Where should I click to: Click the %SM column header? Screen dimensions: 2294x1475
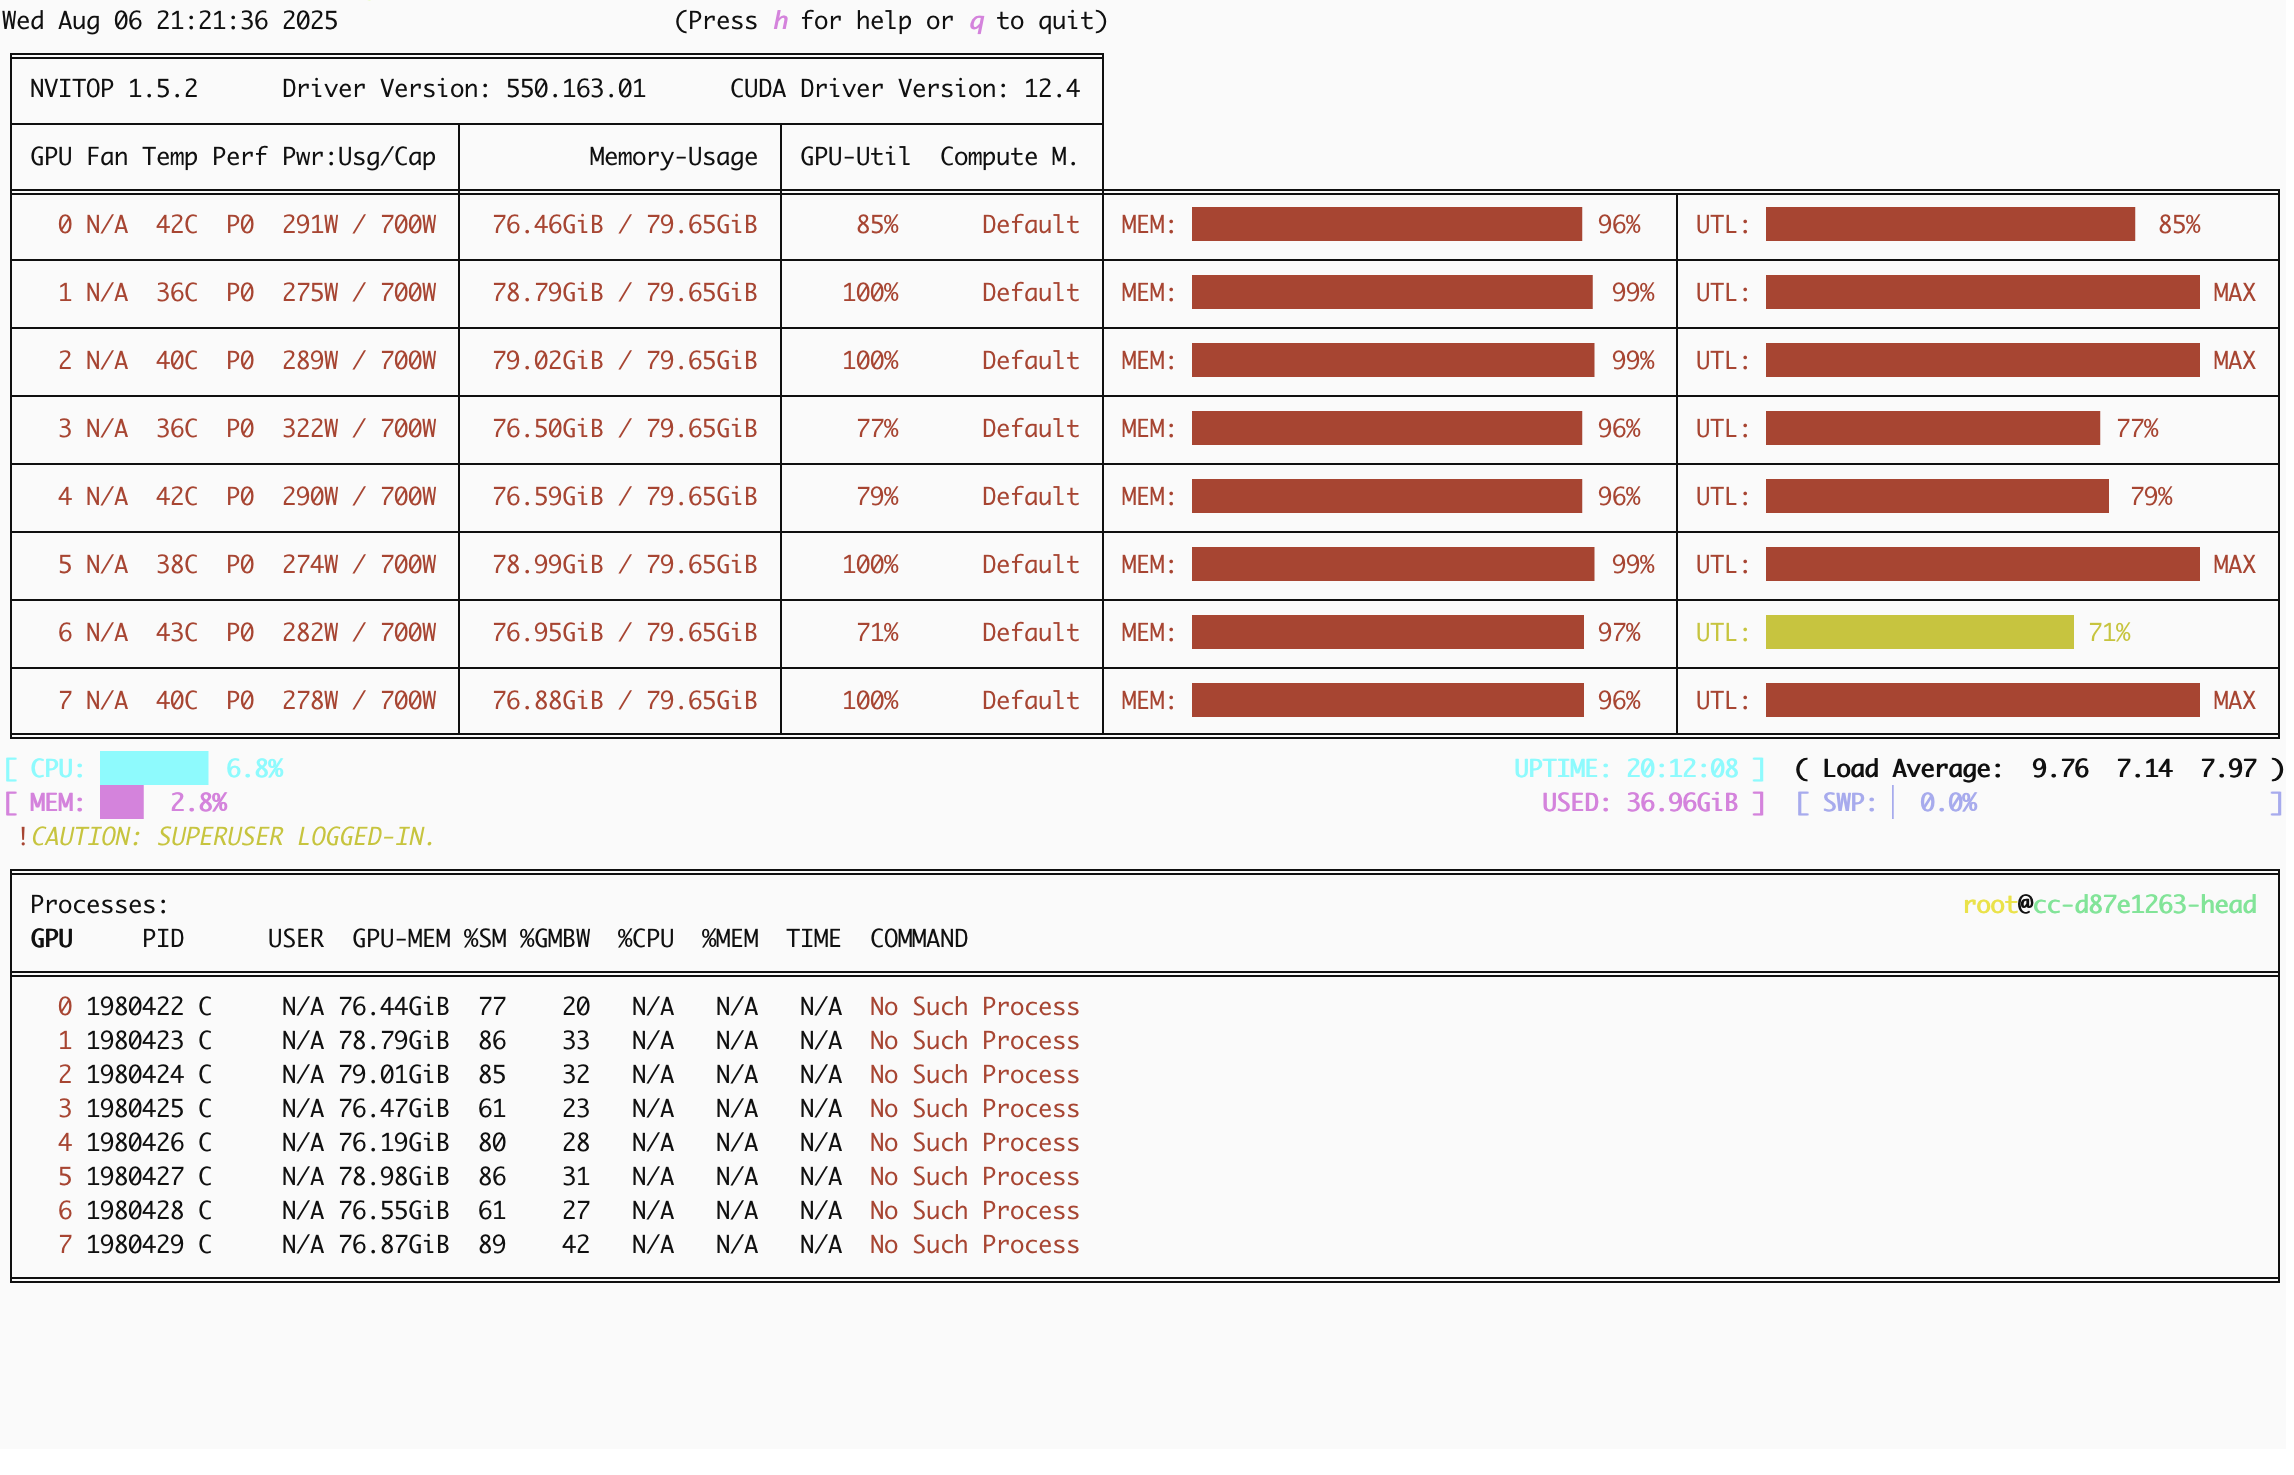coord(485,939)
